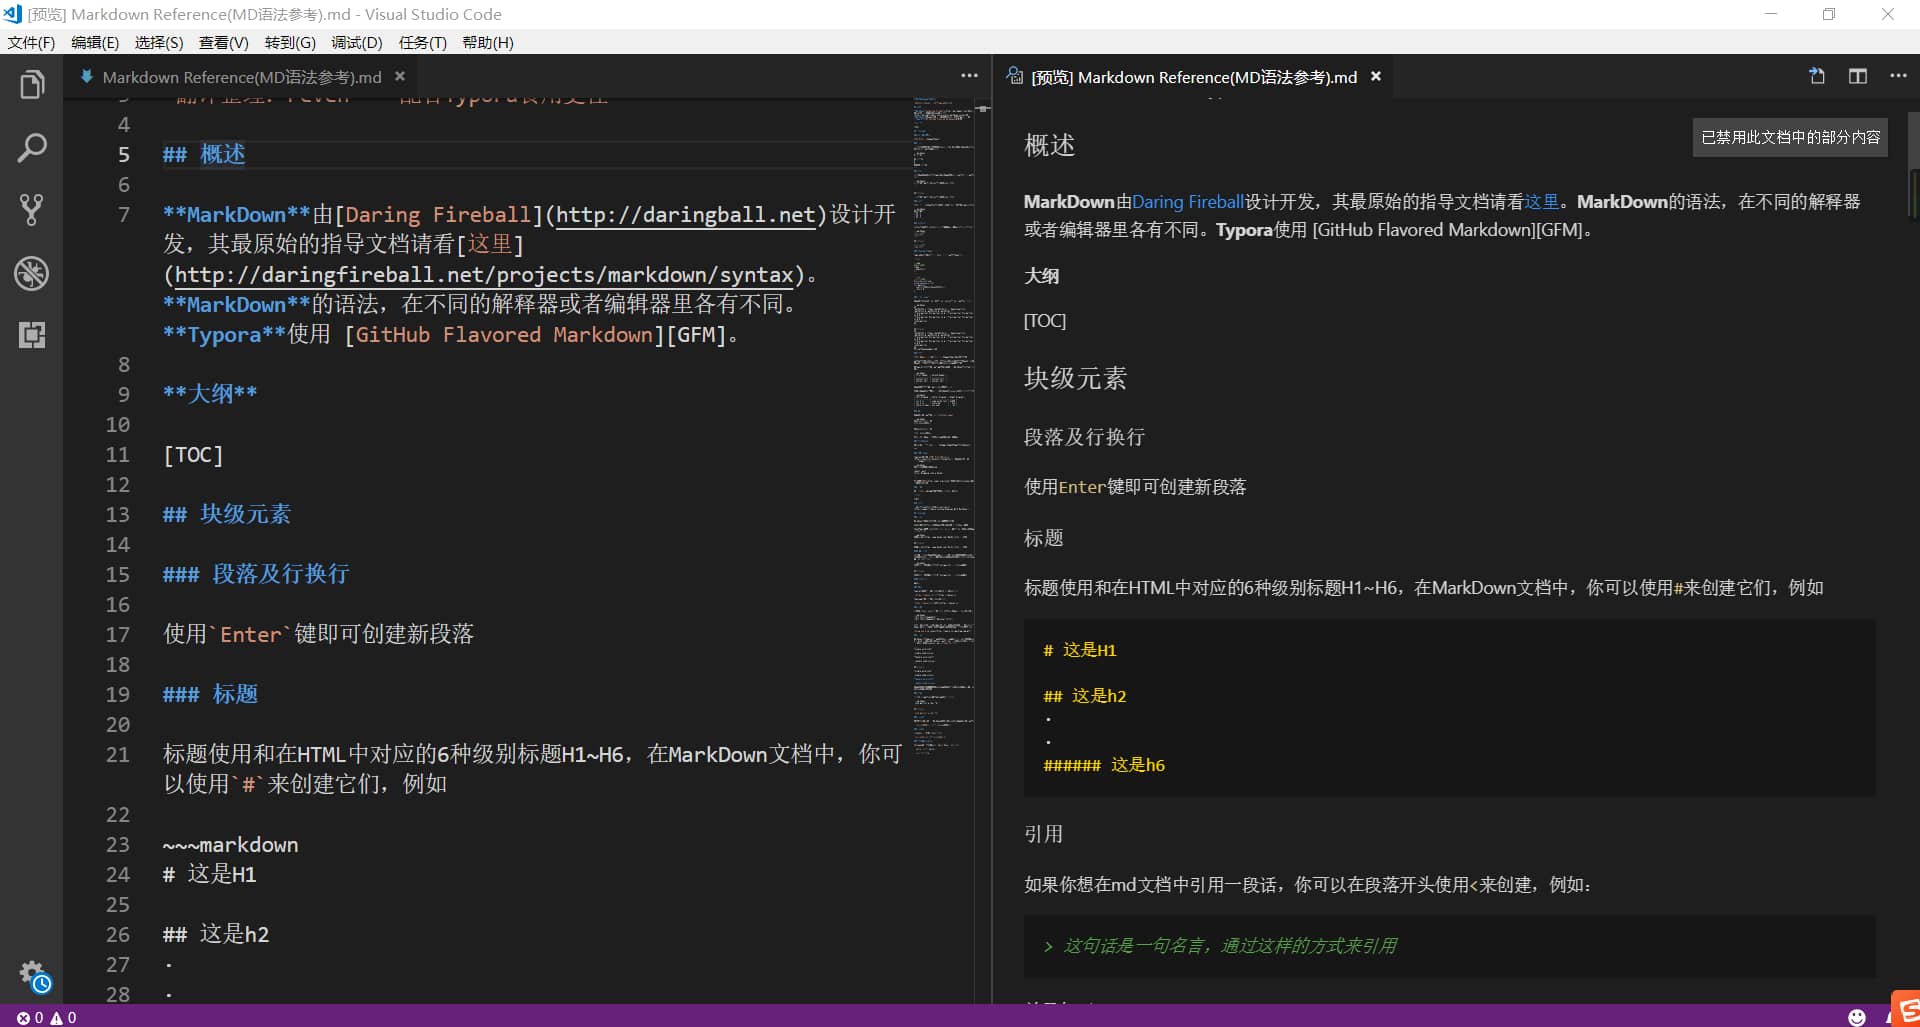Viewport: 1920px width, 1027px height.
Task: Switch to the Markdown Reference editor tab
Action: 240,76
